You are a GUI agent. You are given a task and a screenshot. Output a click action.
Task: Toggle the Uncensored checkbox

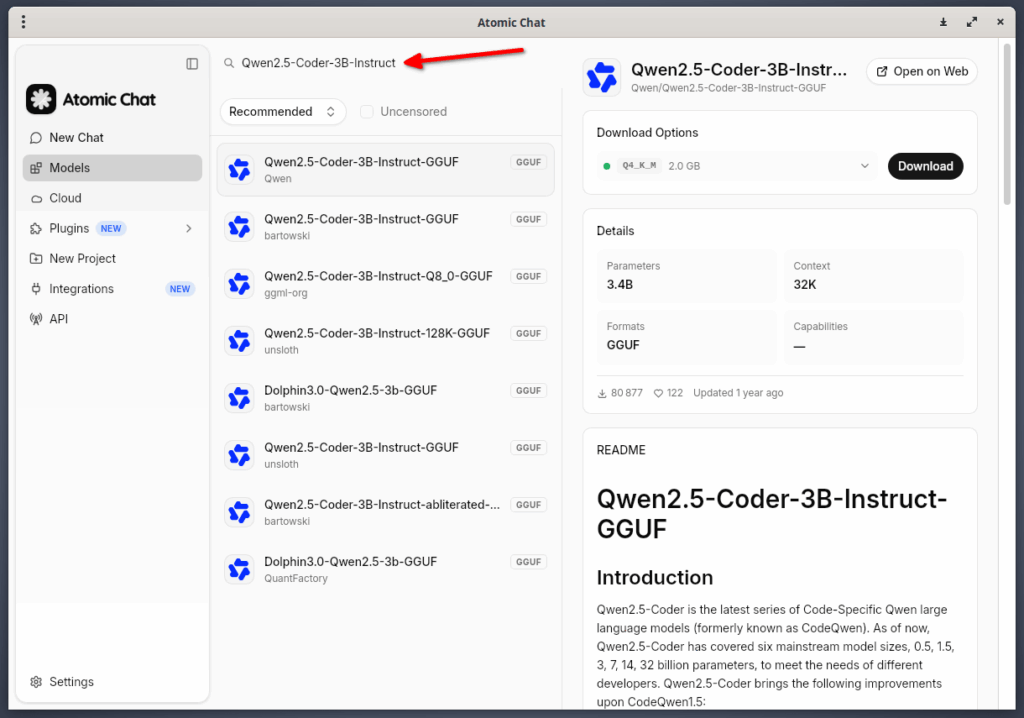(367, 112)
